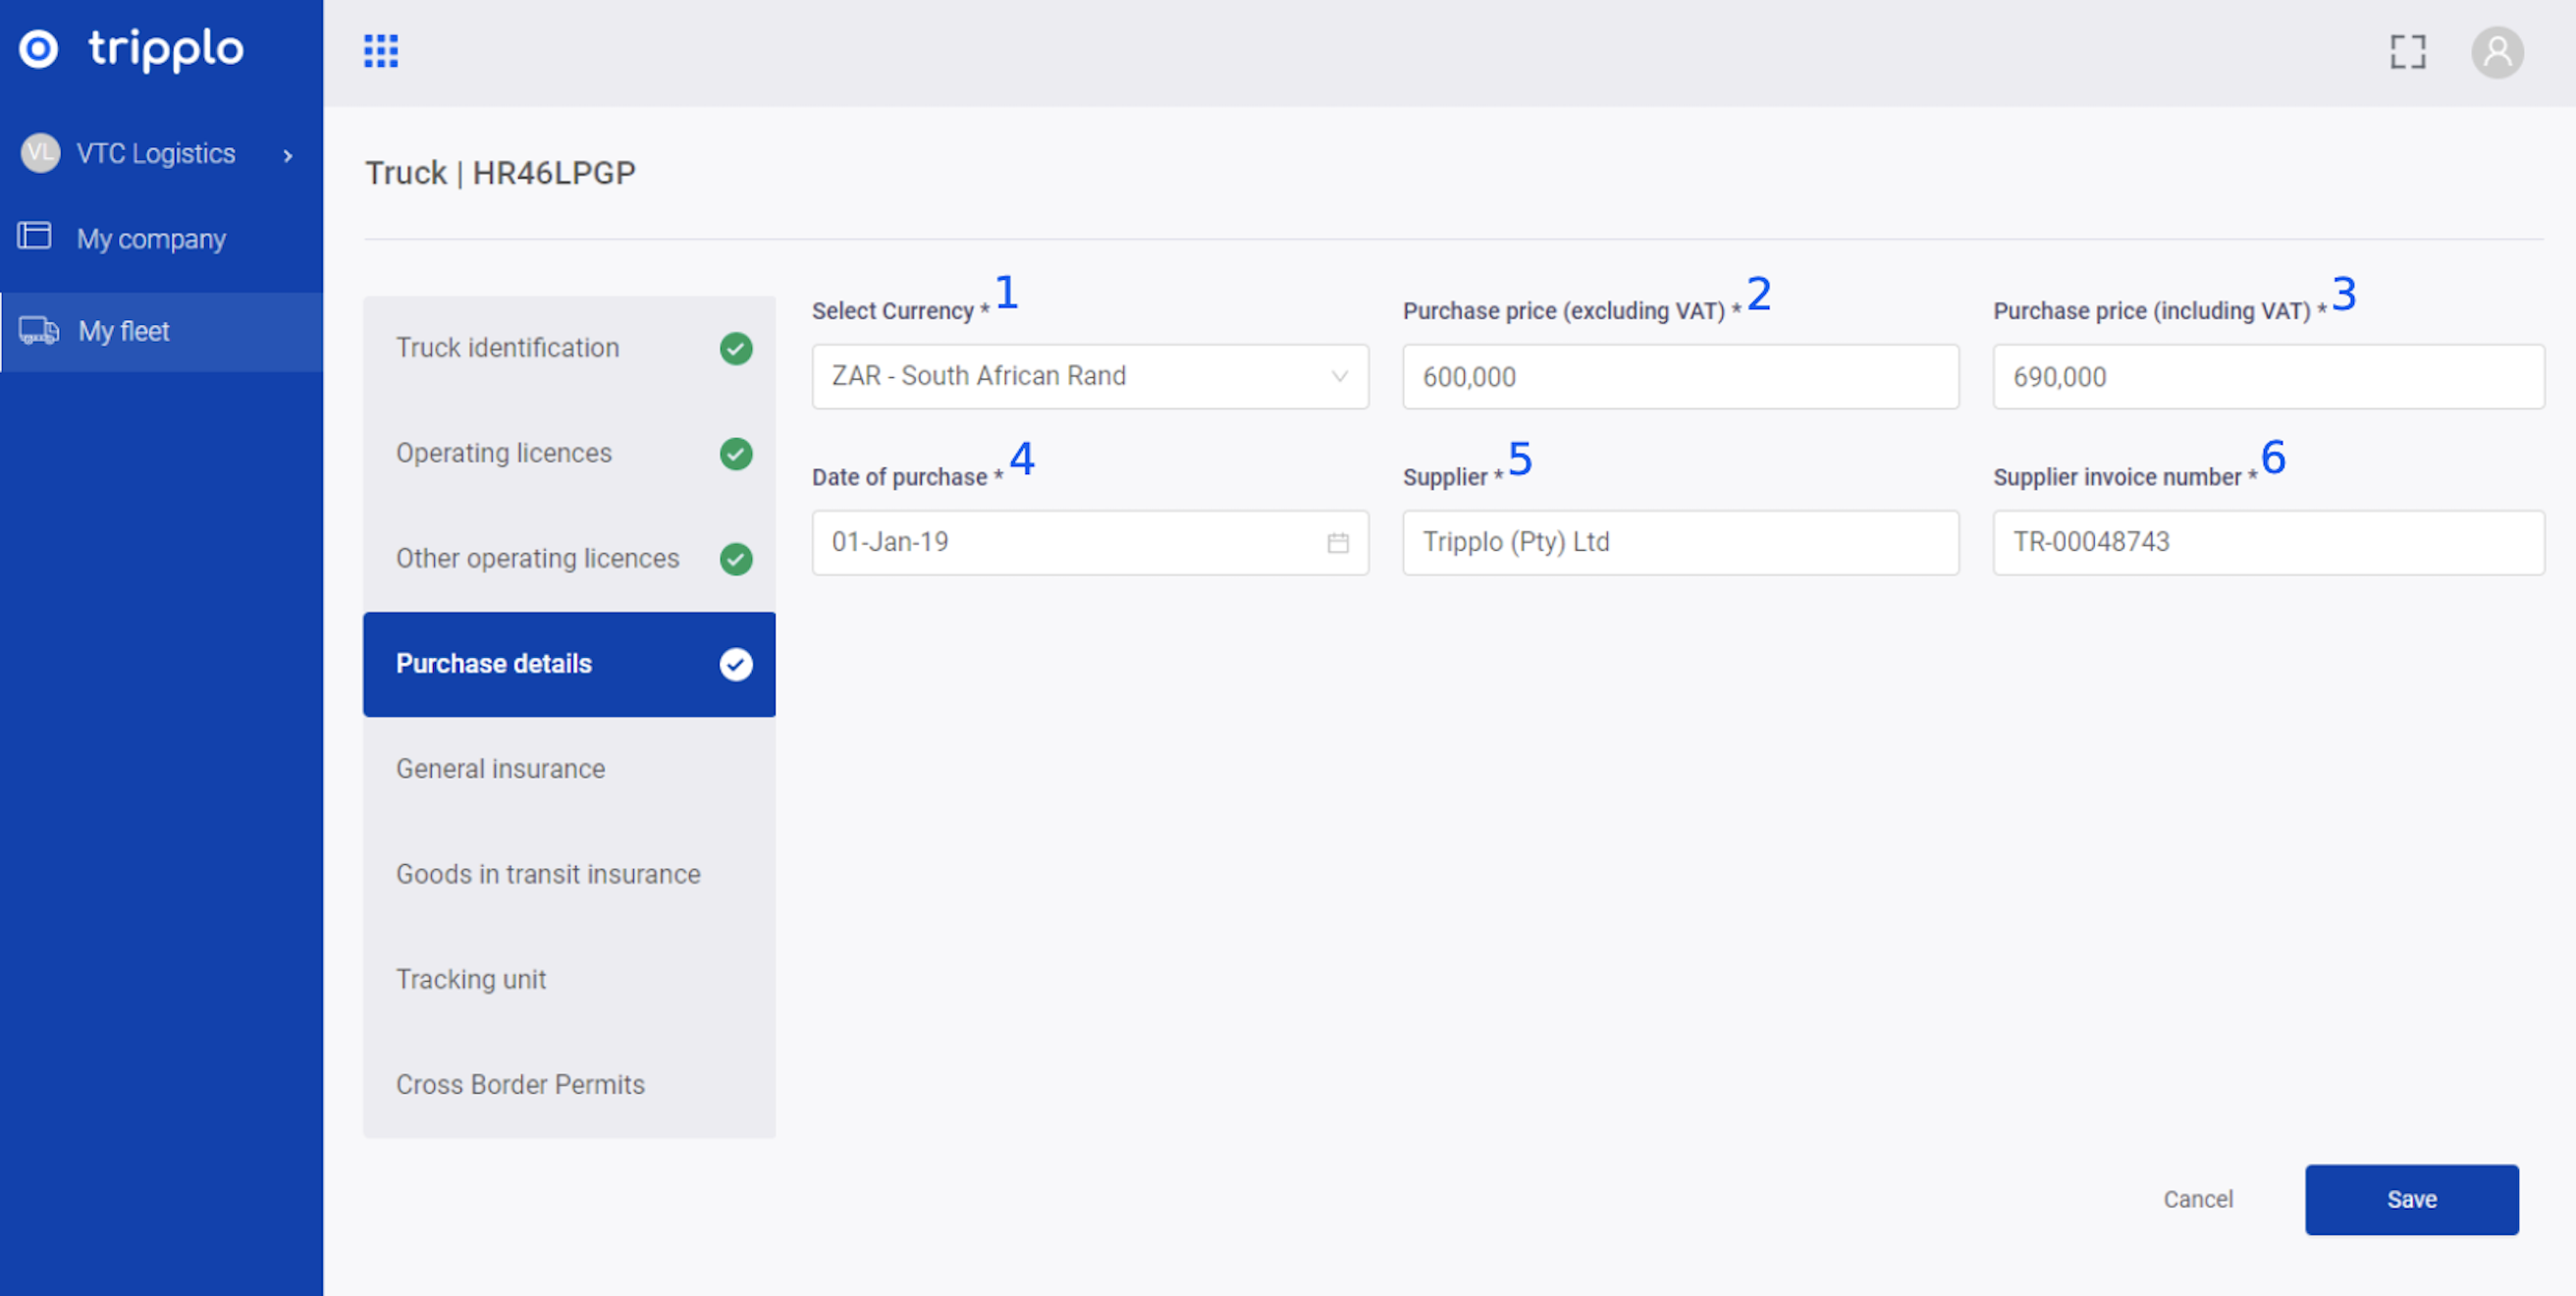Open the Date of purchase field
This screenshot has height=1296, width=2576.
pyautogui.click(x=1060, y=543)
